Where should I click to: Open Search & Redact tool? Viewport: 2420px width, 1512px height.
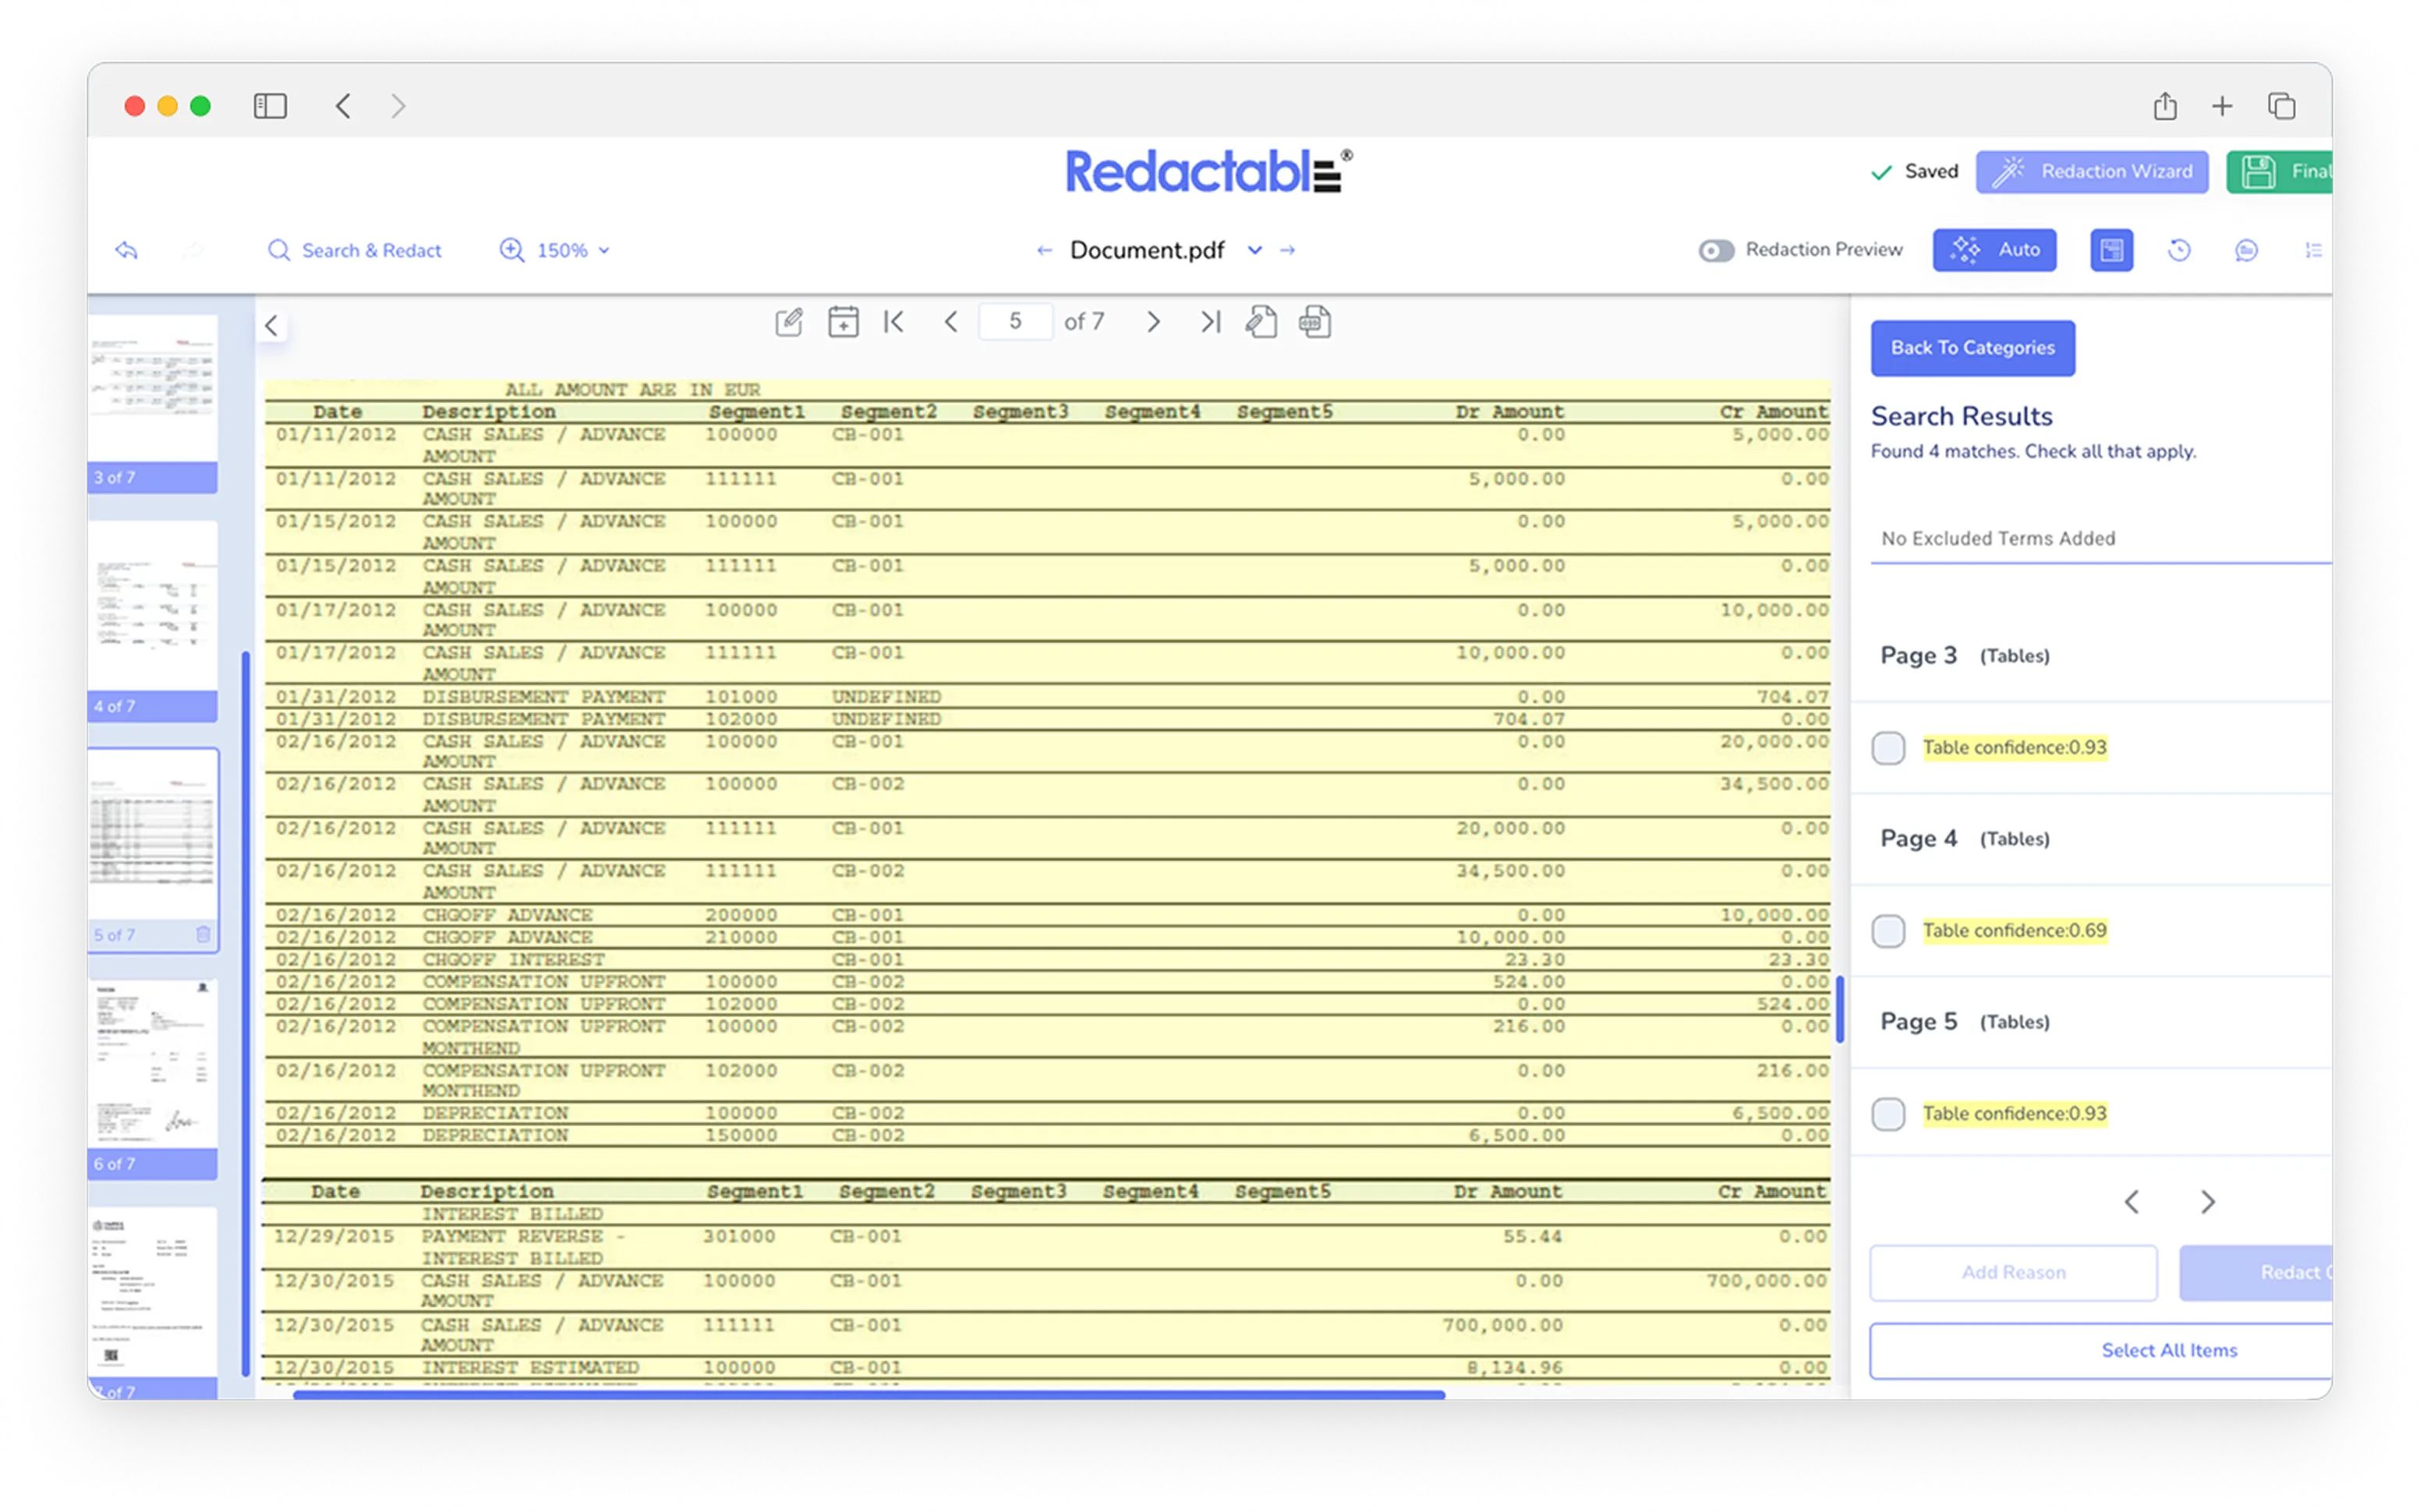pyautogui.click(x=354, y=250)
